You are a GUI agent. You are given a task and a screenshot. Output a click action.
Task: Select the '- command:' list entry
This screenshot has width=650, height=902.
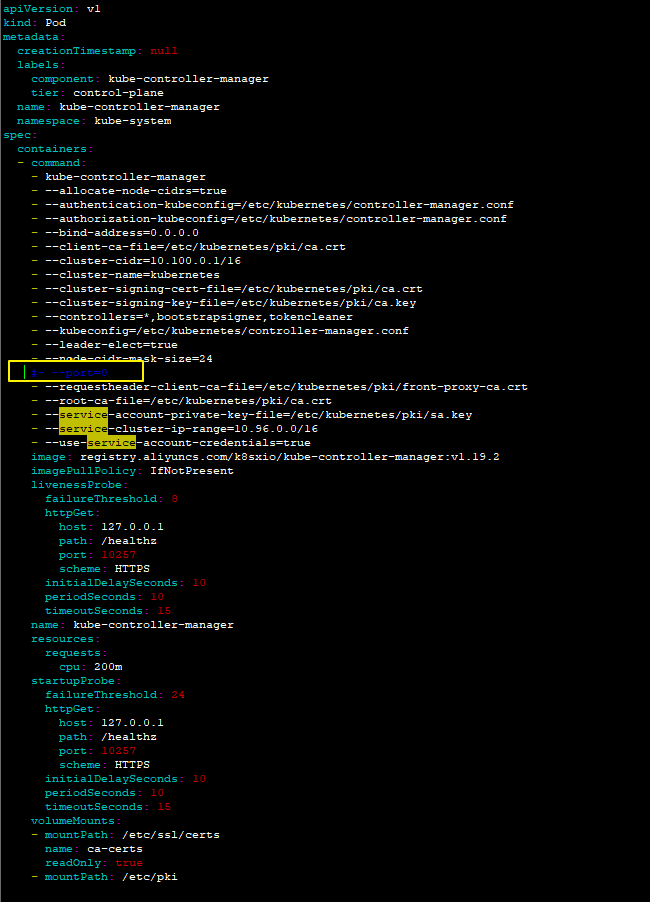tap(51, 163)
